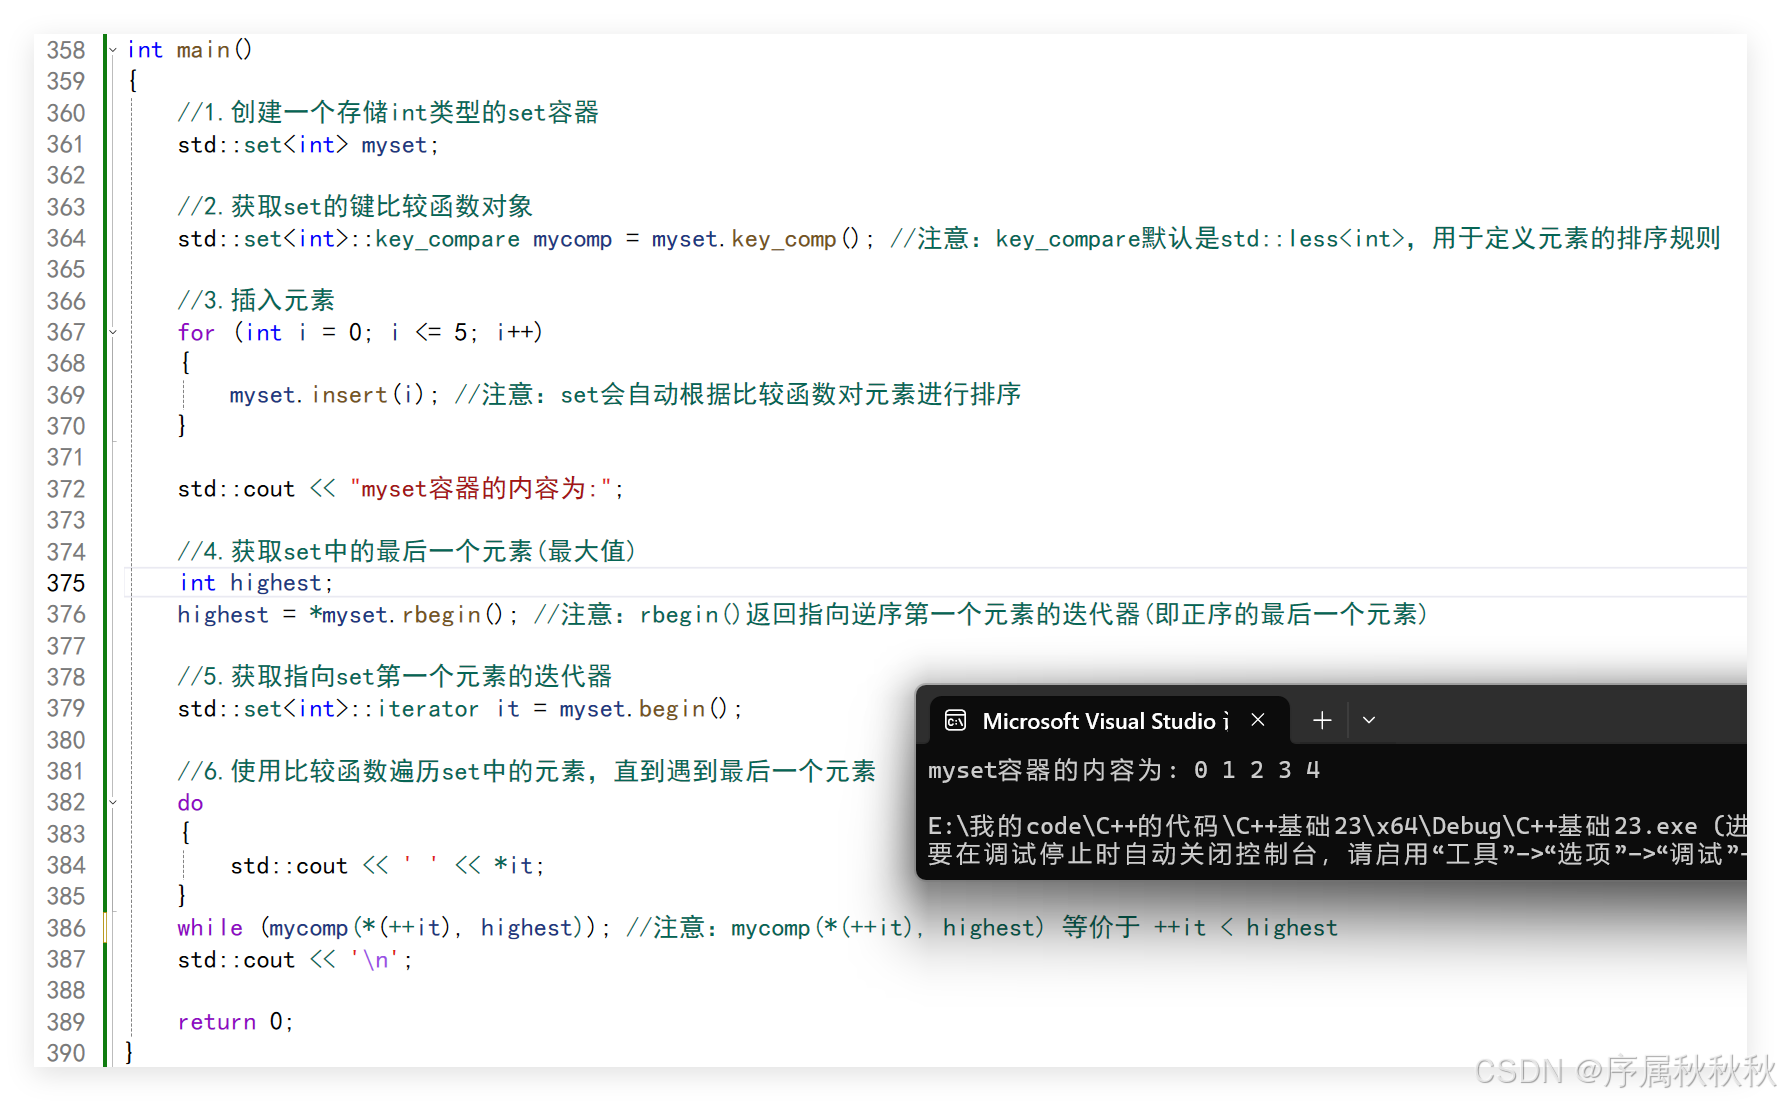Image resolution: width=1781 pixels, height=1101 pixels.
Task: Click line number 358 in the gutter
Action: [66, 50]
